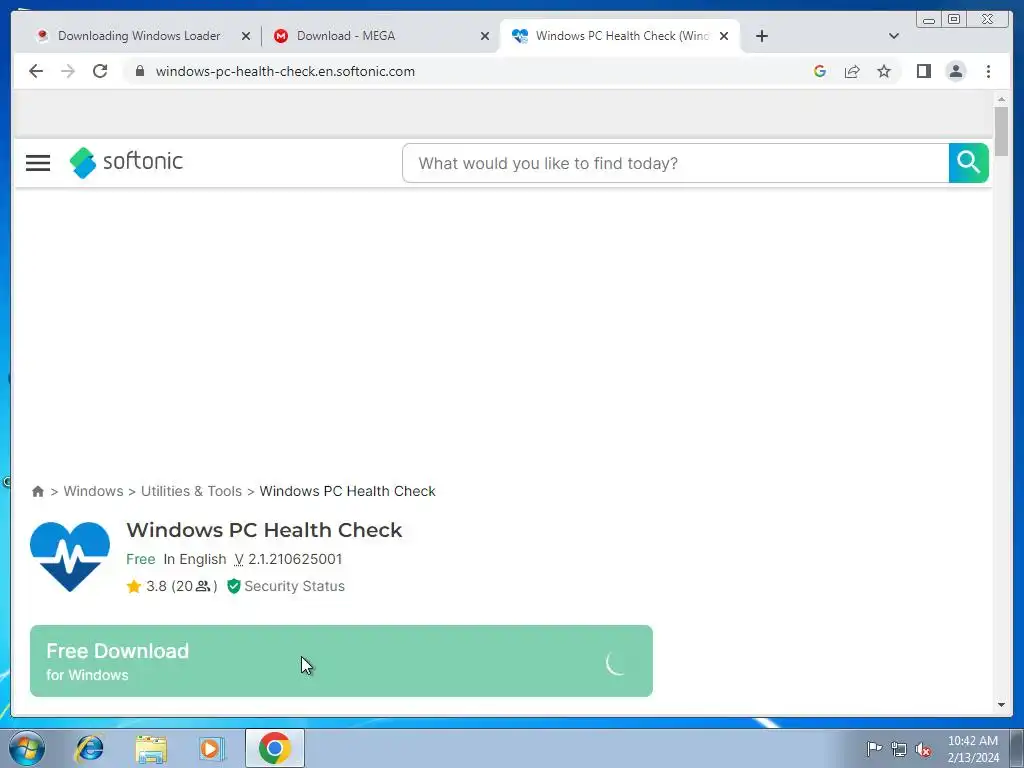Open the Windows Start menu
This screenshot has width=1024, height=768.
click(x=27, y=748)
